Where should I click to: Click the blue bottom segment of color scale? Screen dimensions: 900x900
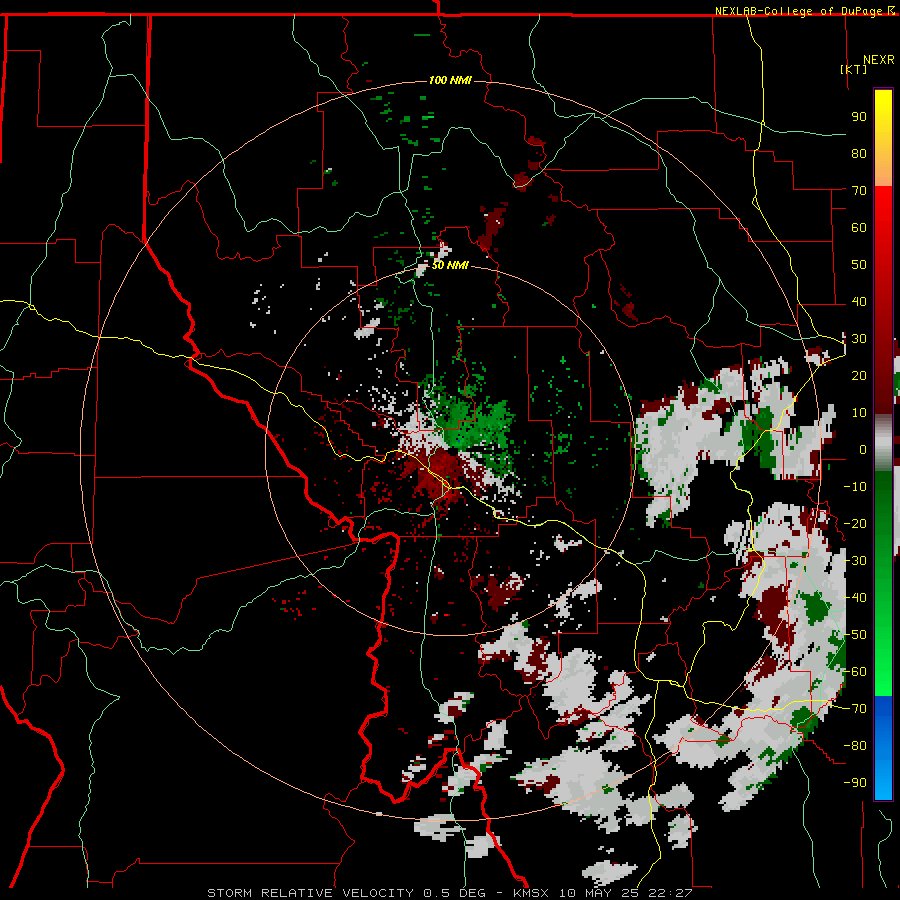883,747
